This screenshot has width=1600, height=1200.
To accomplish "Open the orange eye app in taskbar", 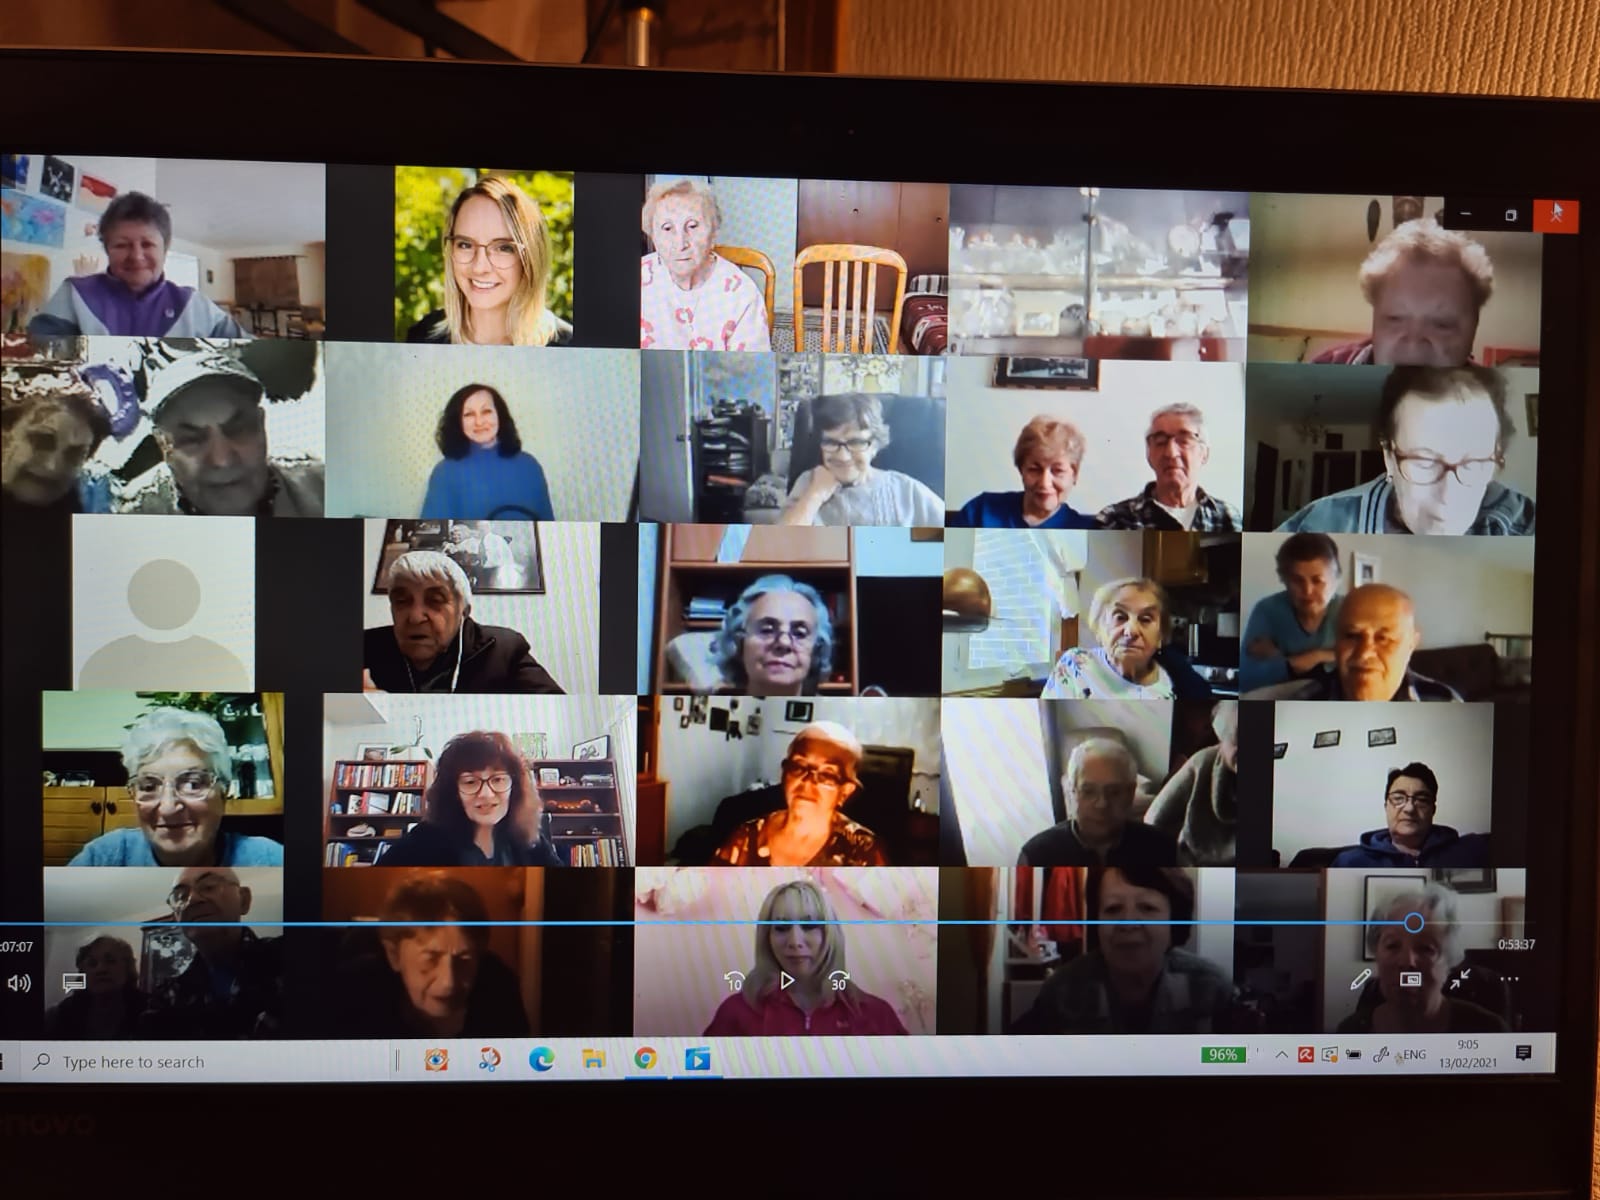I will tap(436, 1060).
